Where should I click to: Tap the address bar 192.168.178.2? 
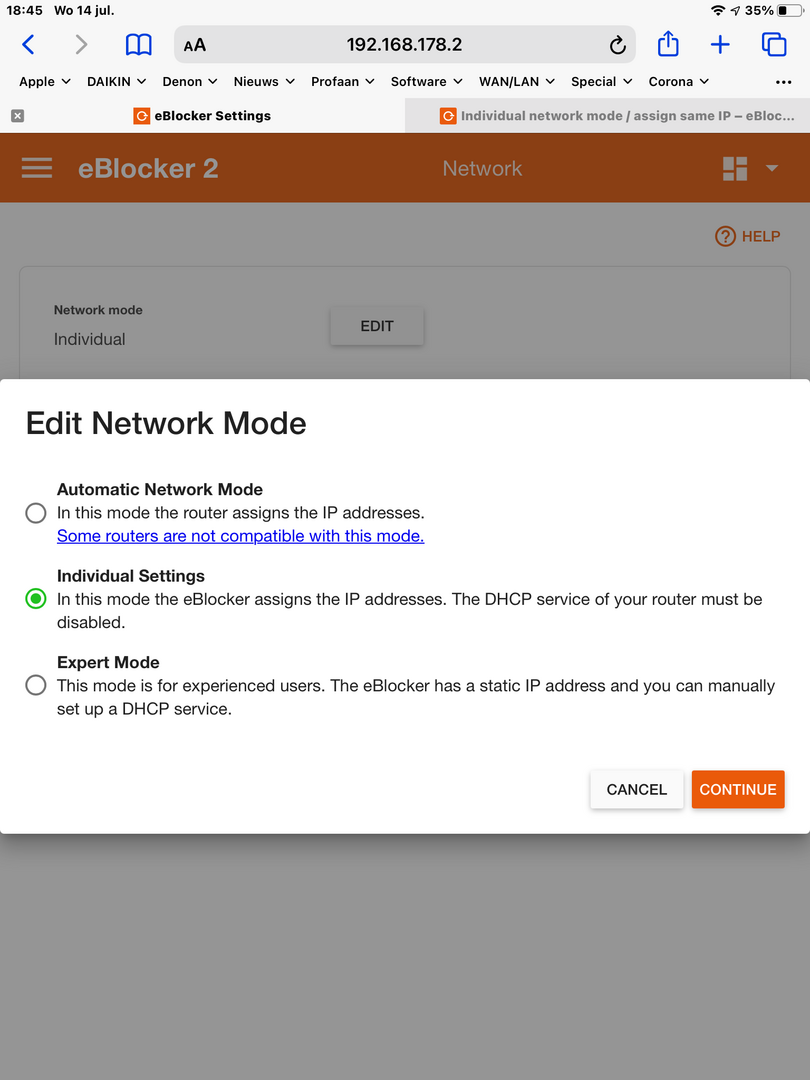(x=404, y=45)
